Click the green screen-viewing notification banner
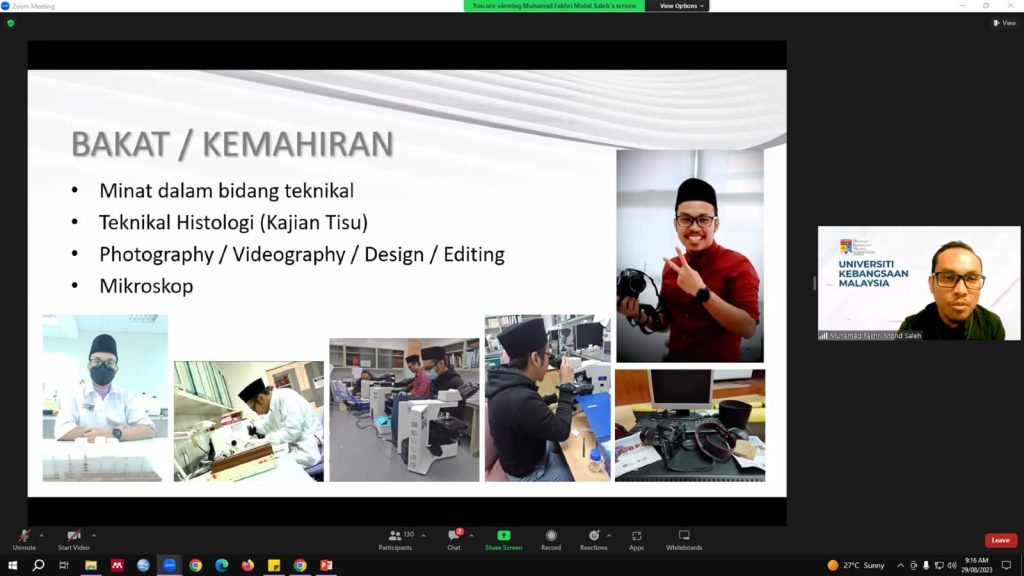Viewport: 1024px width, 576px height. point(554,6)
